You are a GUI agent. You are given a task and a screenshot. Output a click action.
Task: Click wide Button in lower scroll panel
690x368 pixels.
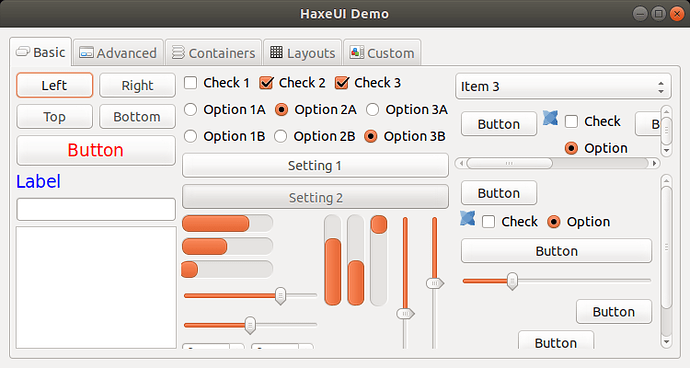point(556,251)
